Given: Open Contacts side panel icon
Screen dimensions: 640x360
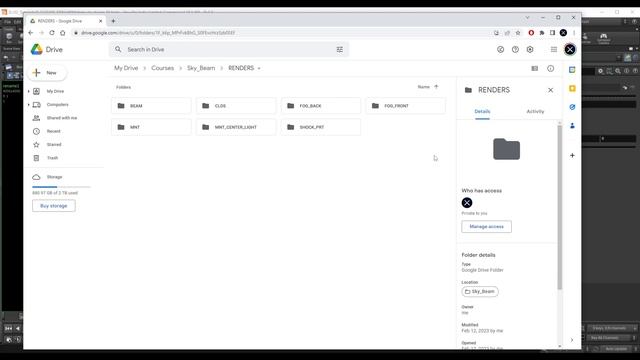Looking at the screenshot, I should click(572, 126).
